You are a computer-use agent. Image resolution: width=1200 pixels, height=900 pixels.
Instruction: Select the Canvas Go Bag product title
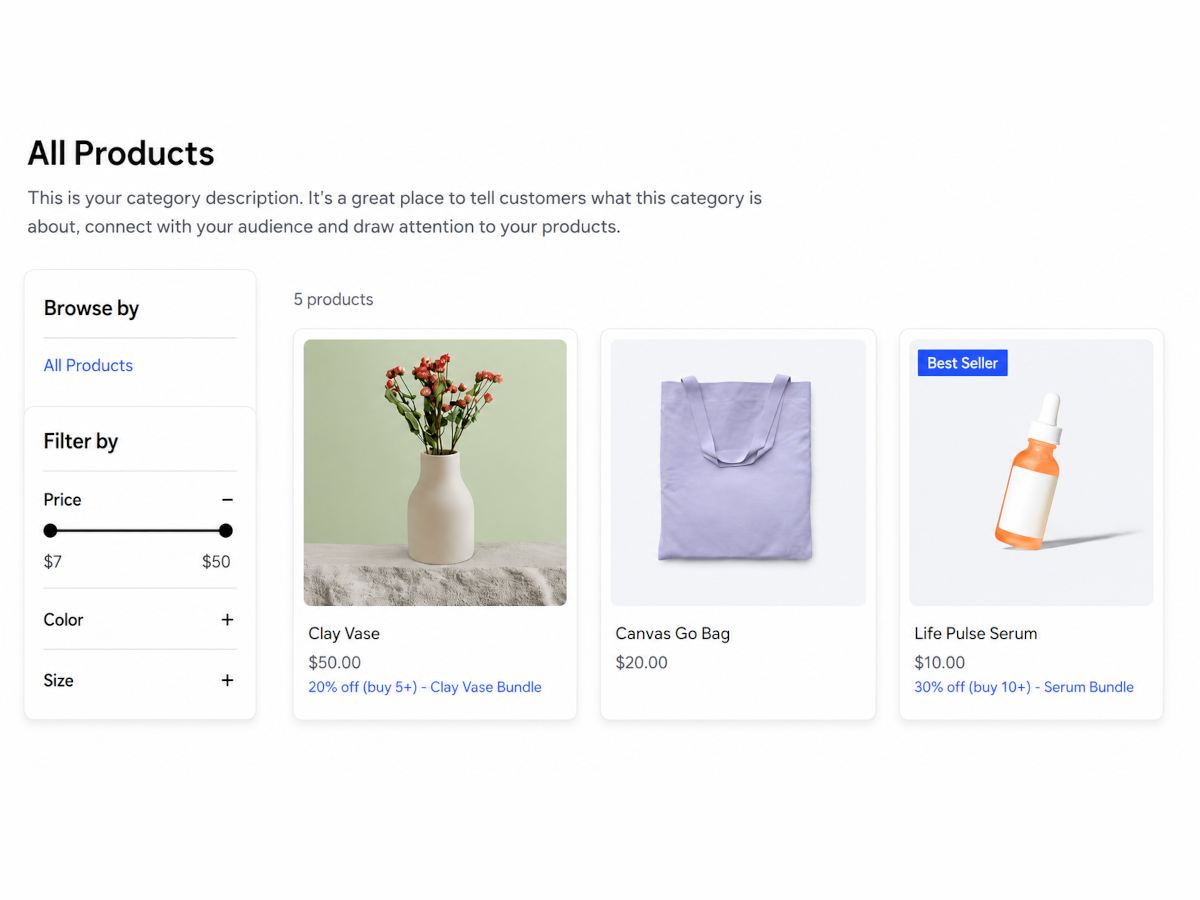click(x=673, y=633)
